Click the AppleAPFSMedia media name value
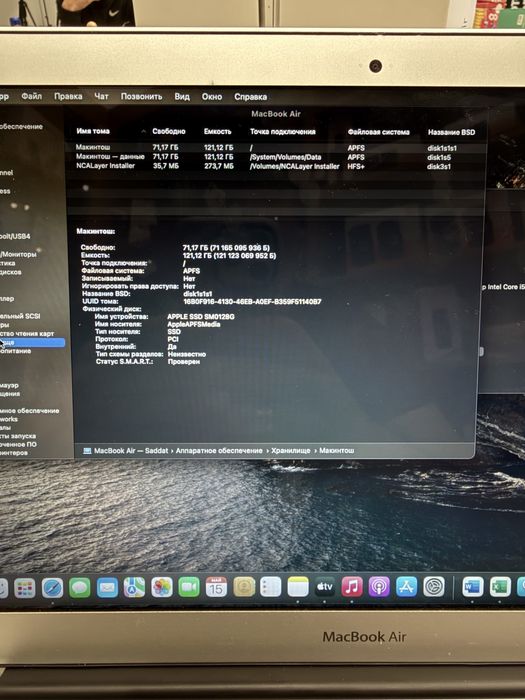The height and width of the screenshot is (700, 525). click(x=194, y=325)
